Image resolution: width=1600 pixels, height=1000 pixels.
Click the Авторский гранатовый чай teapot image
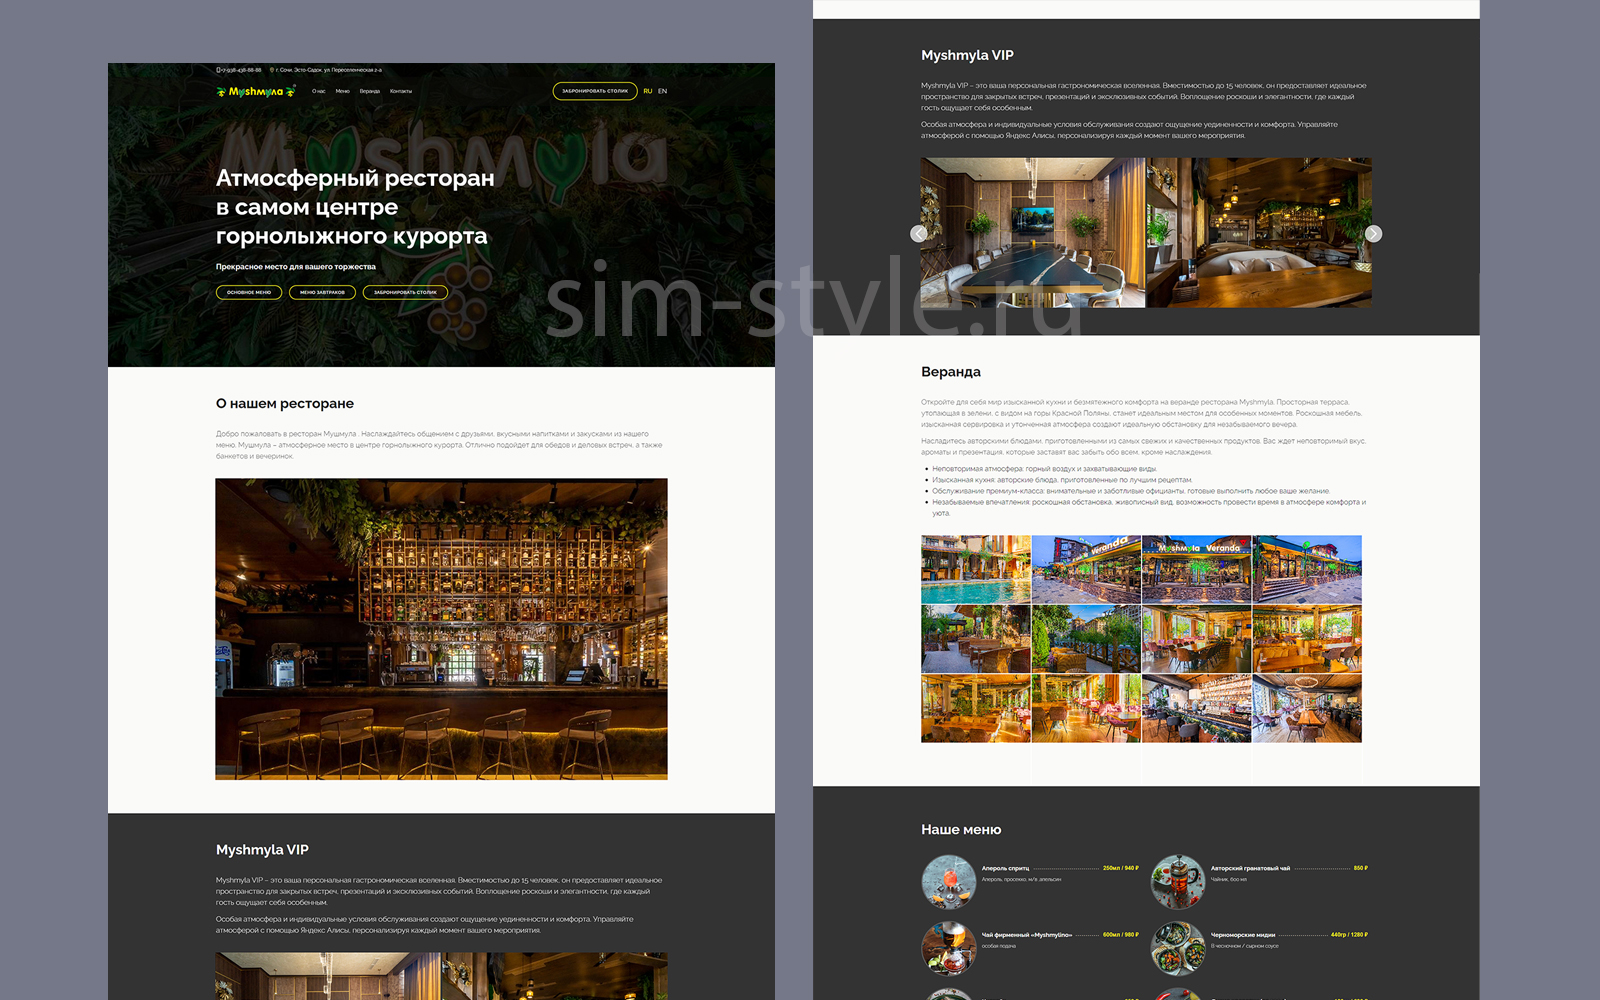[x=1178, y=881]
